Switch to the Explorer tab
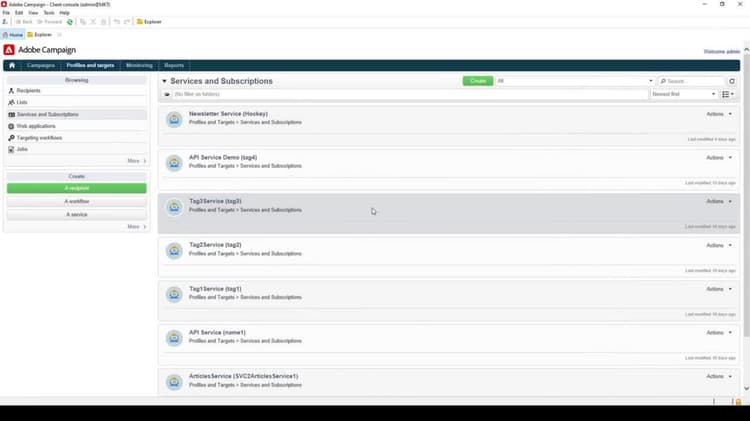 40,35
